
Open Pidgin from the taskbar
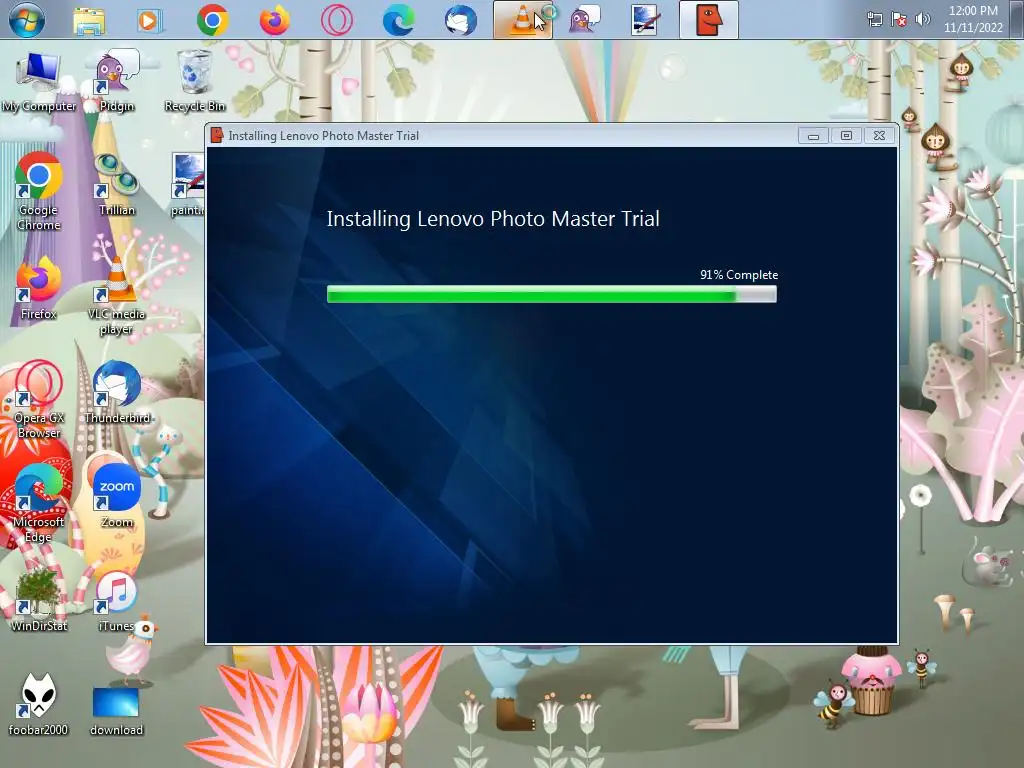pos(584,20)
